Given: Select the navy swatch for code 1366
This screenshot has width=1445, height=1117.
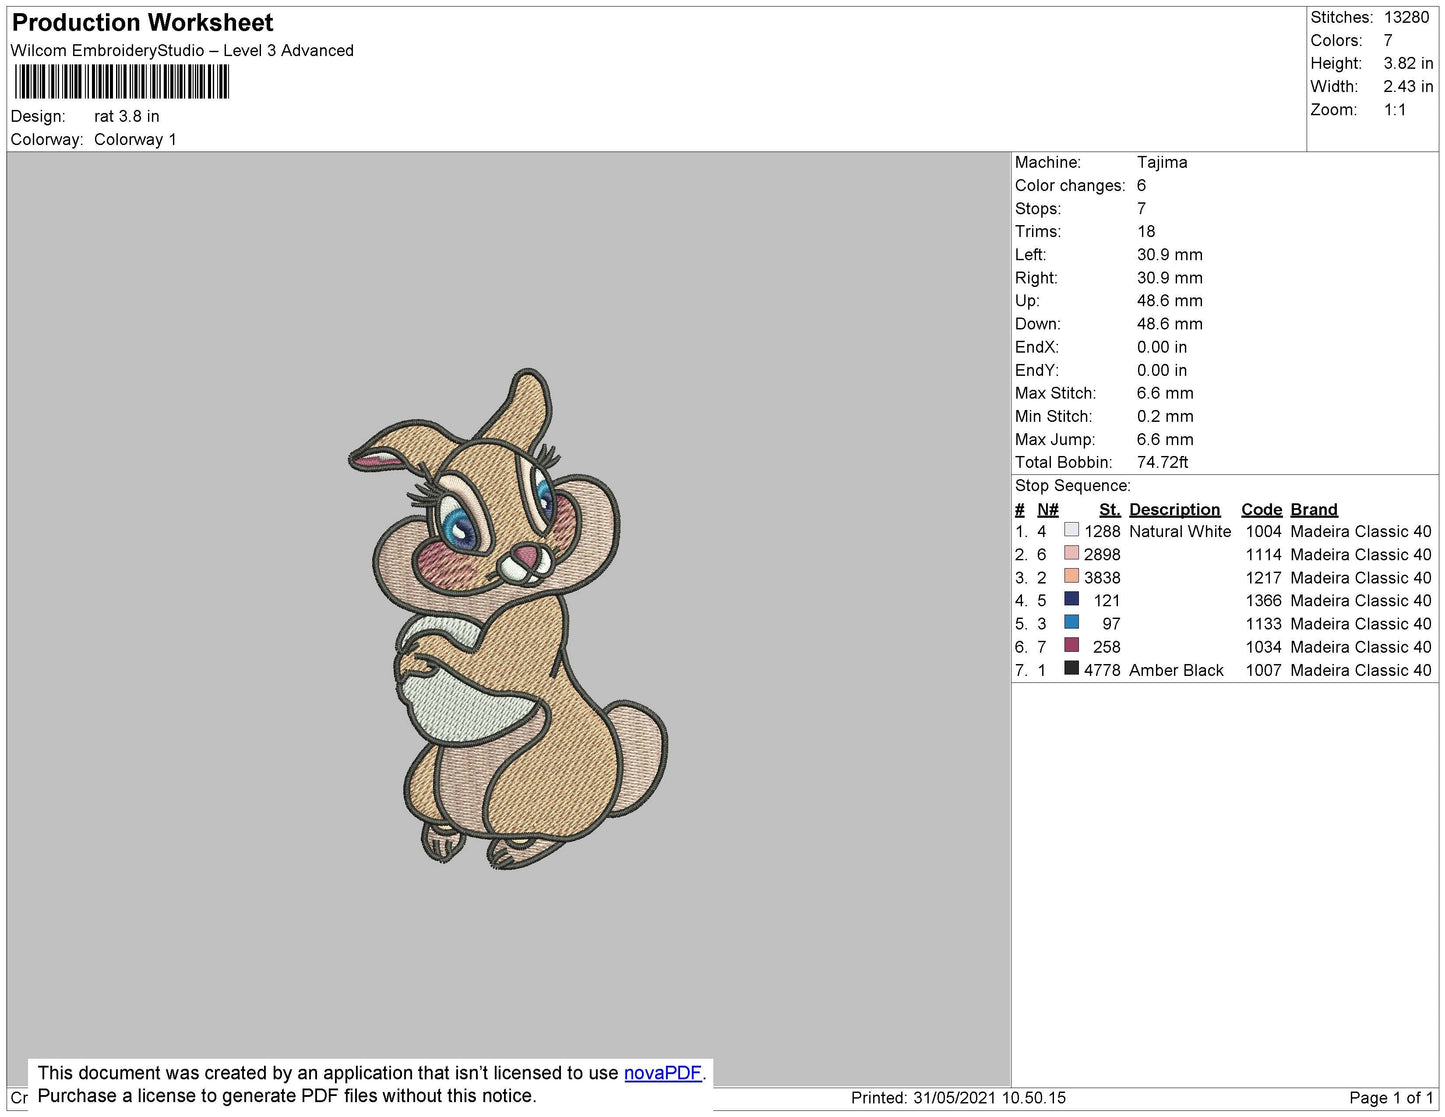Looking at the screenshot, I should point(1071,599).
